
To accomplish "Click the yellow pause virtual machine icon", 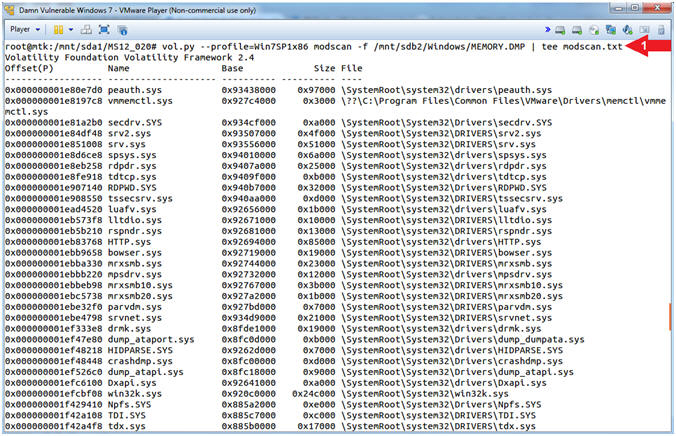I will pos(59,30).
